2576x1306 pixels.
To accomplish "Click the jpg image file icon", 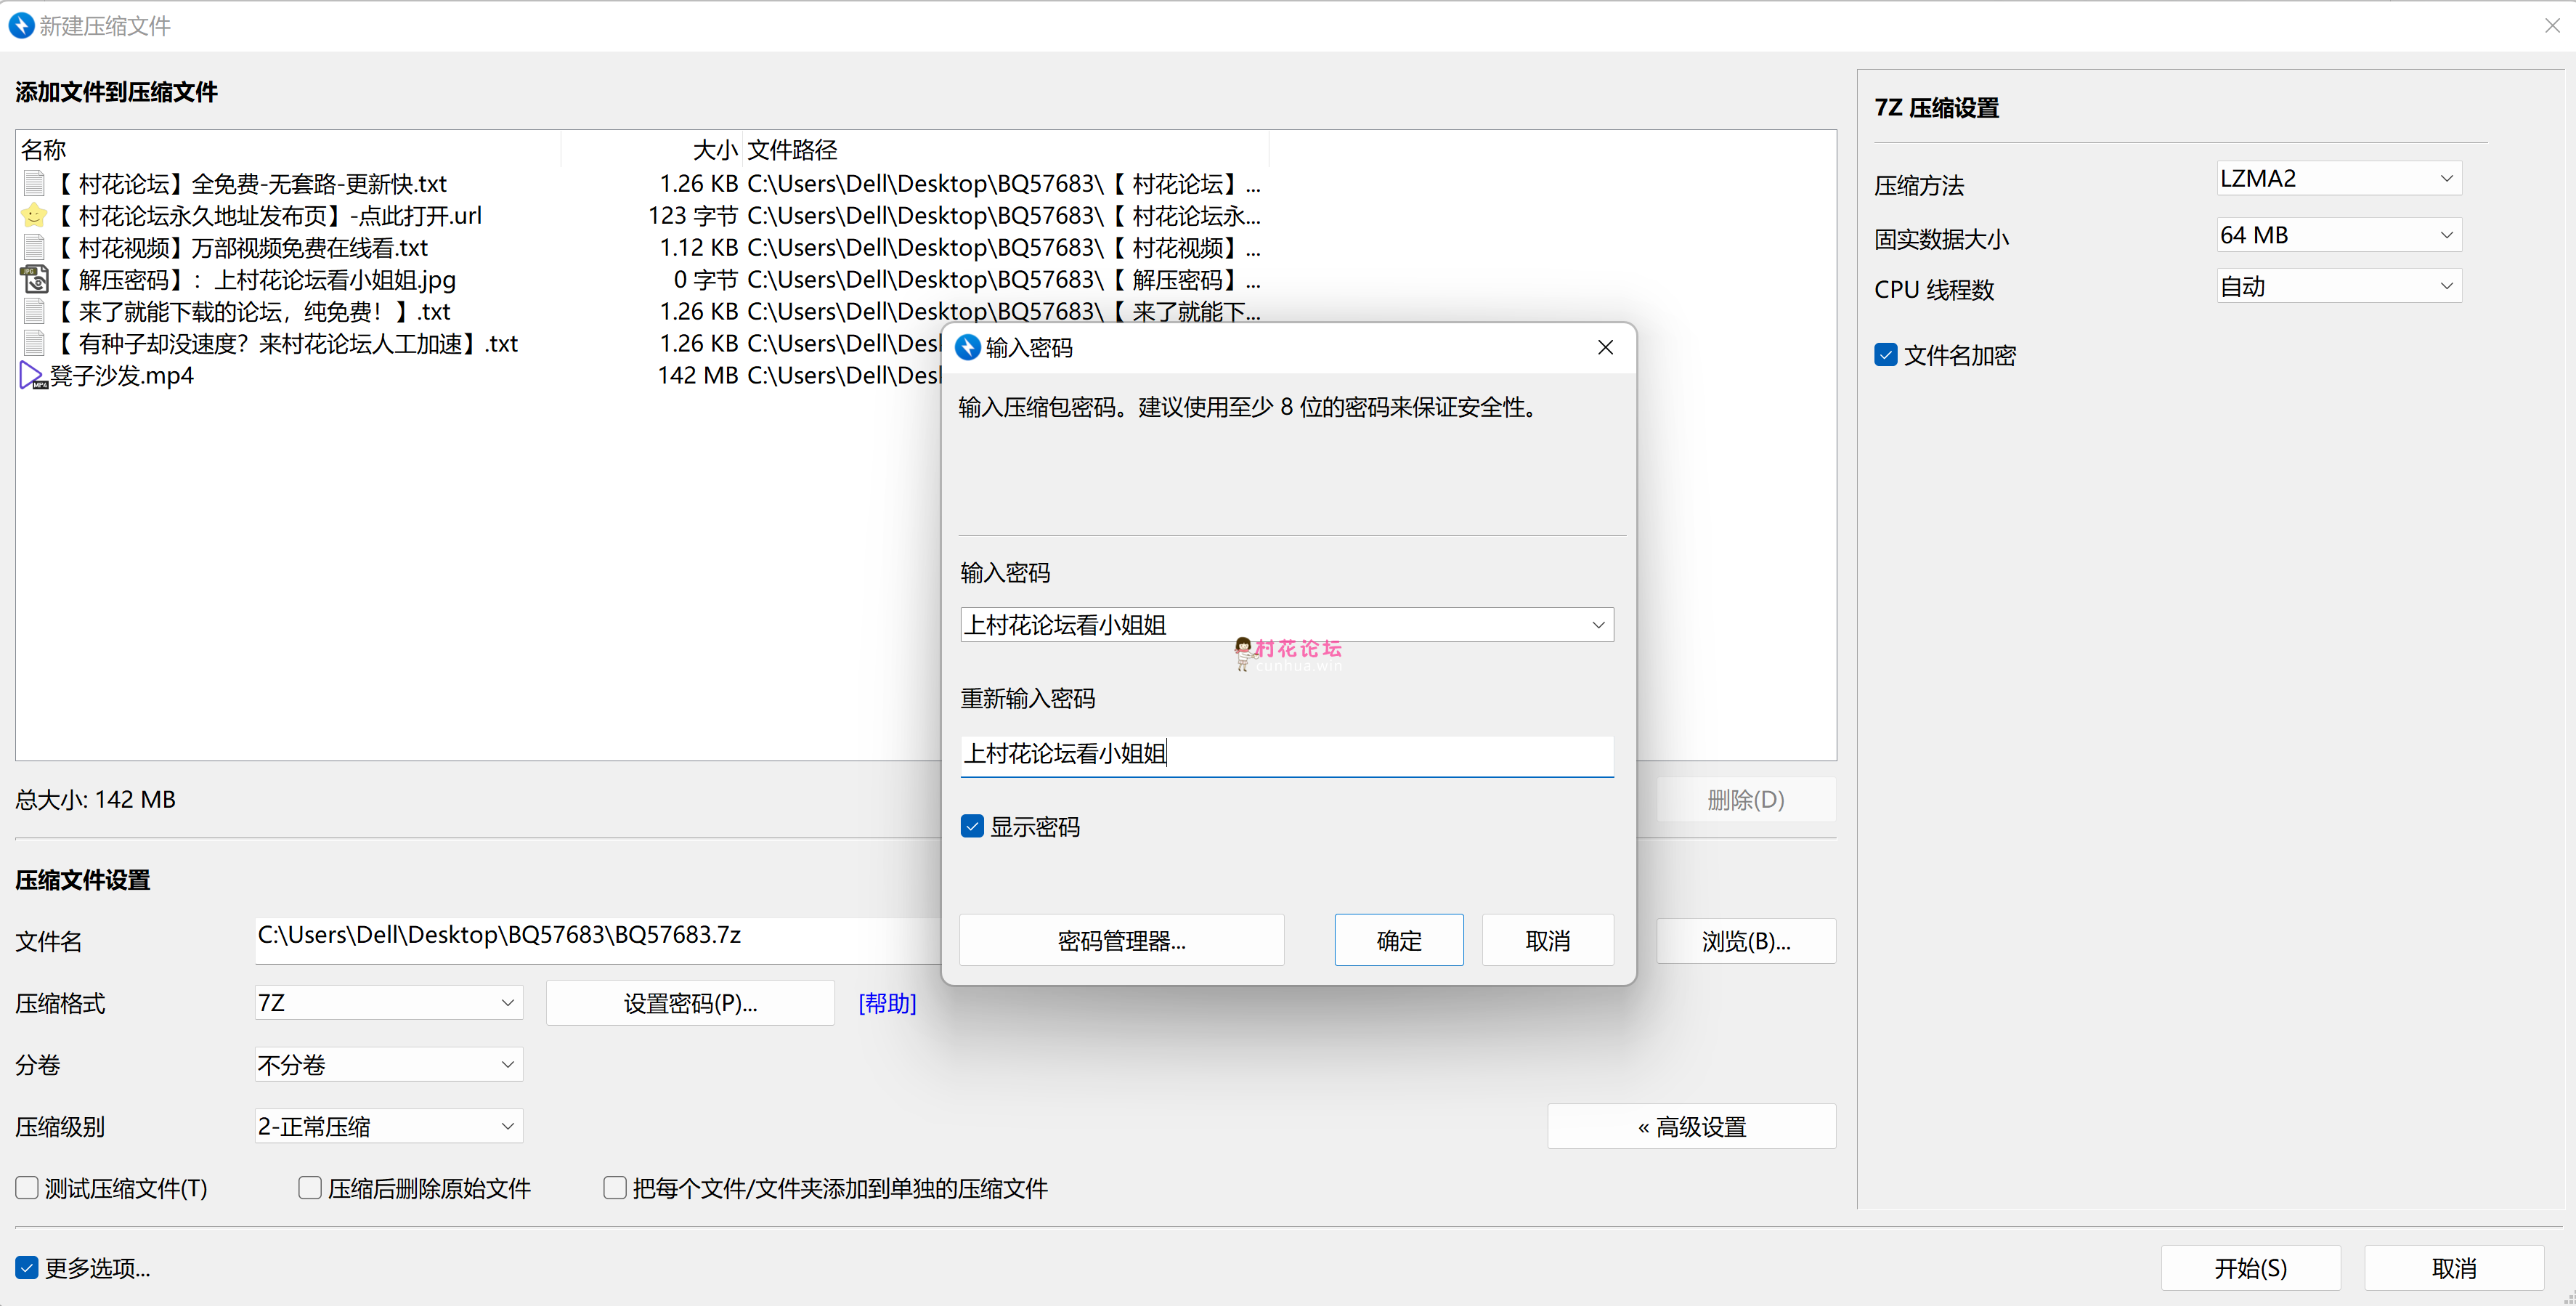I will point(35,280).
